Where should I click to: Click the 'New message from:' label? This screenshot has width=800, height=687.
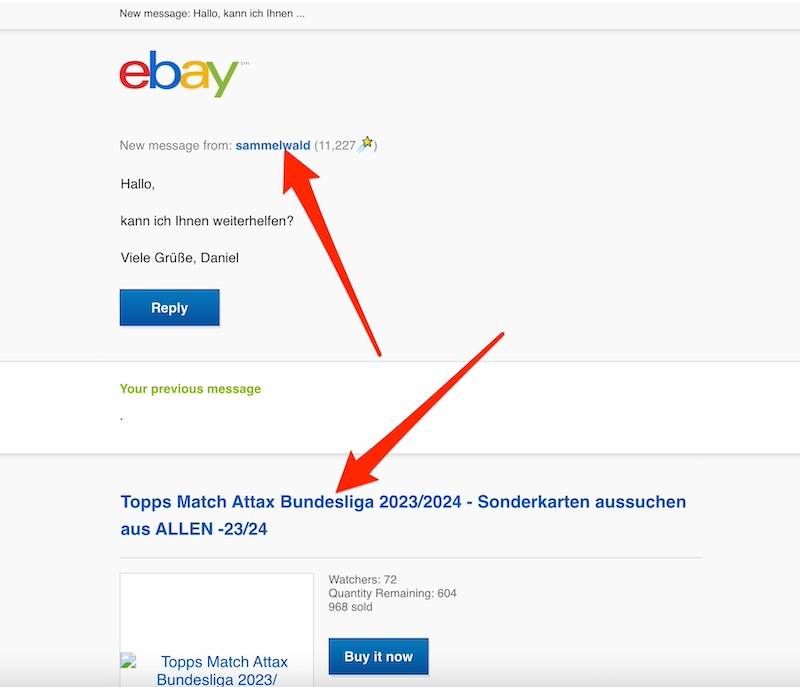[176, 145]
